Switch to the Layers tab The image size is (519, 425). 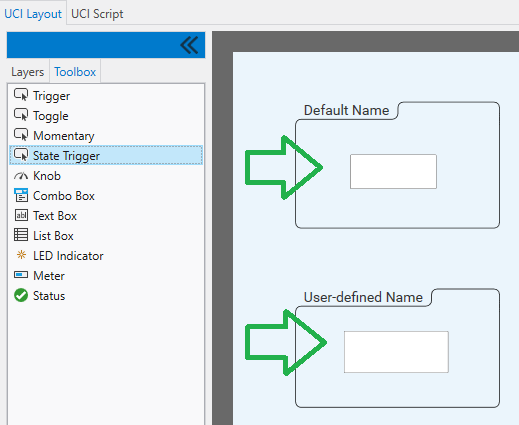[28, 72]
